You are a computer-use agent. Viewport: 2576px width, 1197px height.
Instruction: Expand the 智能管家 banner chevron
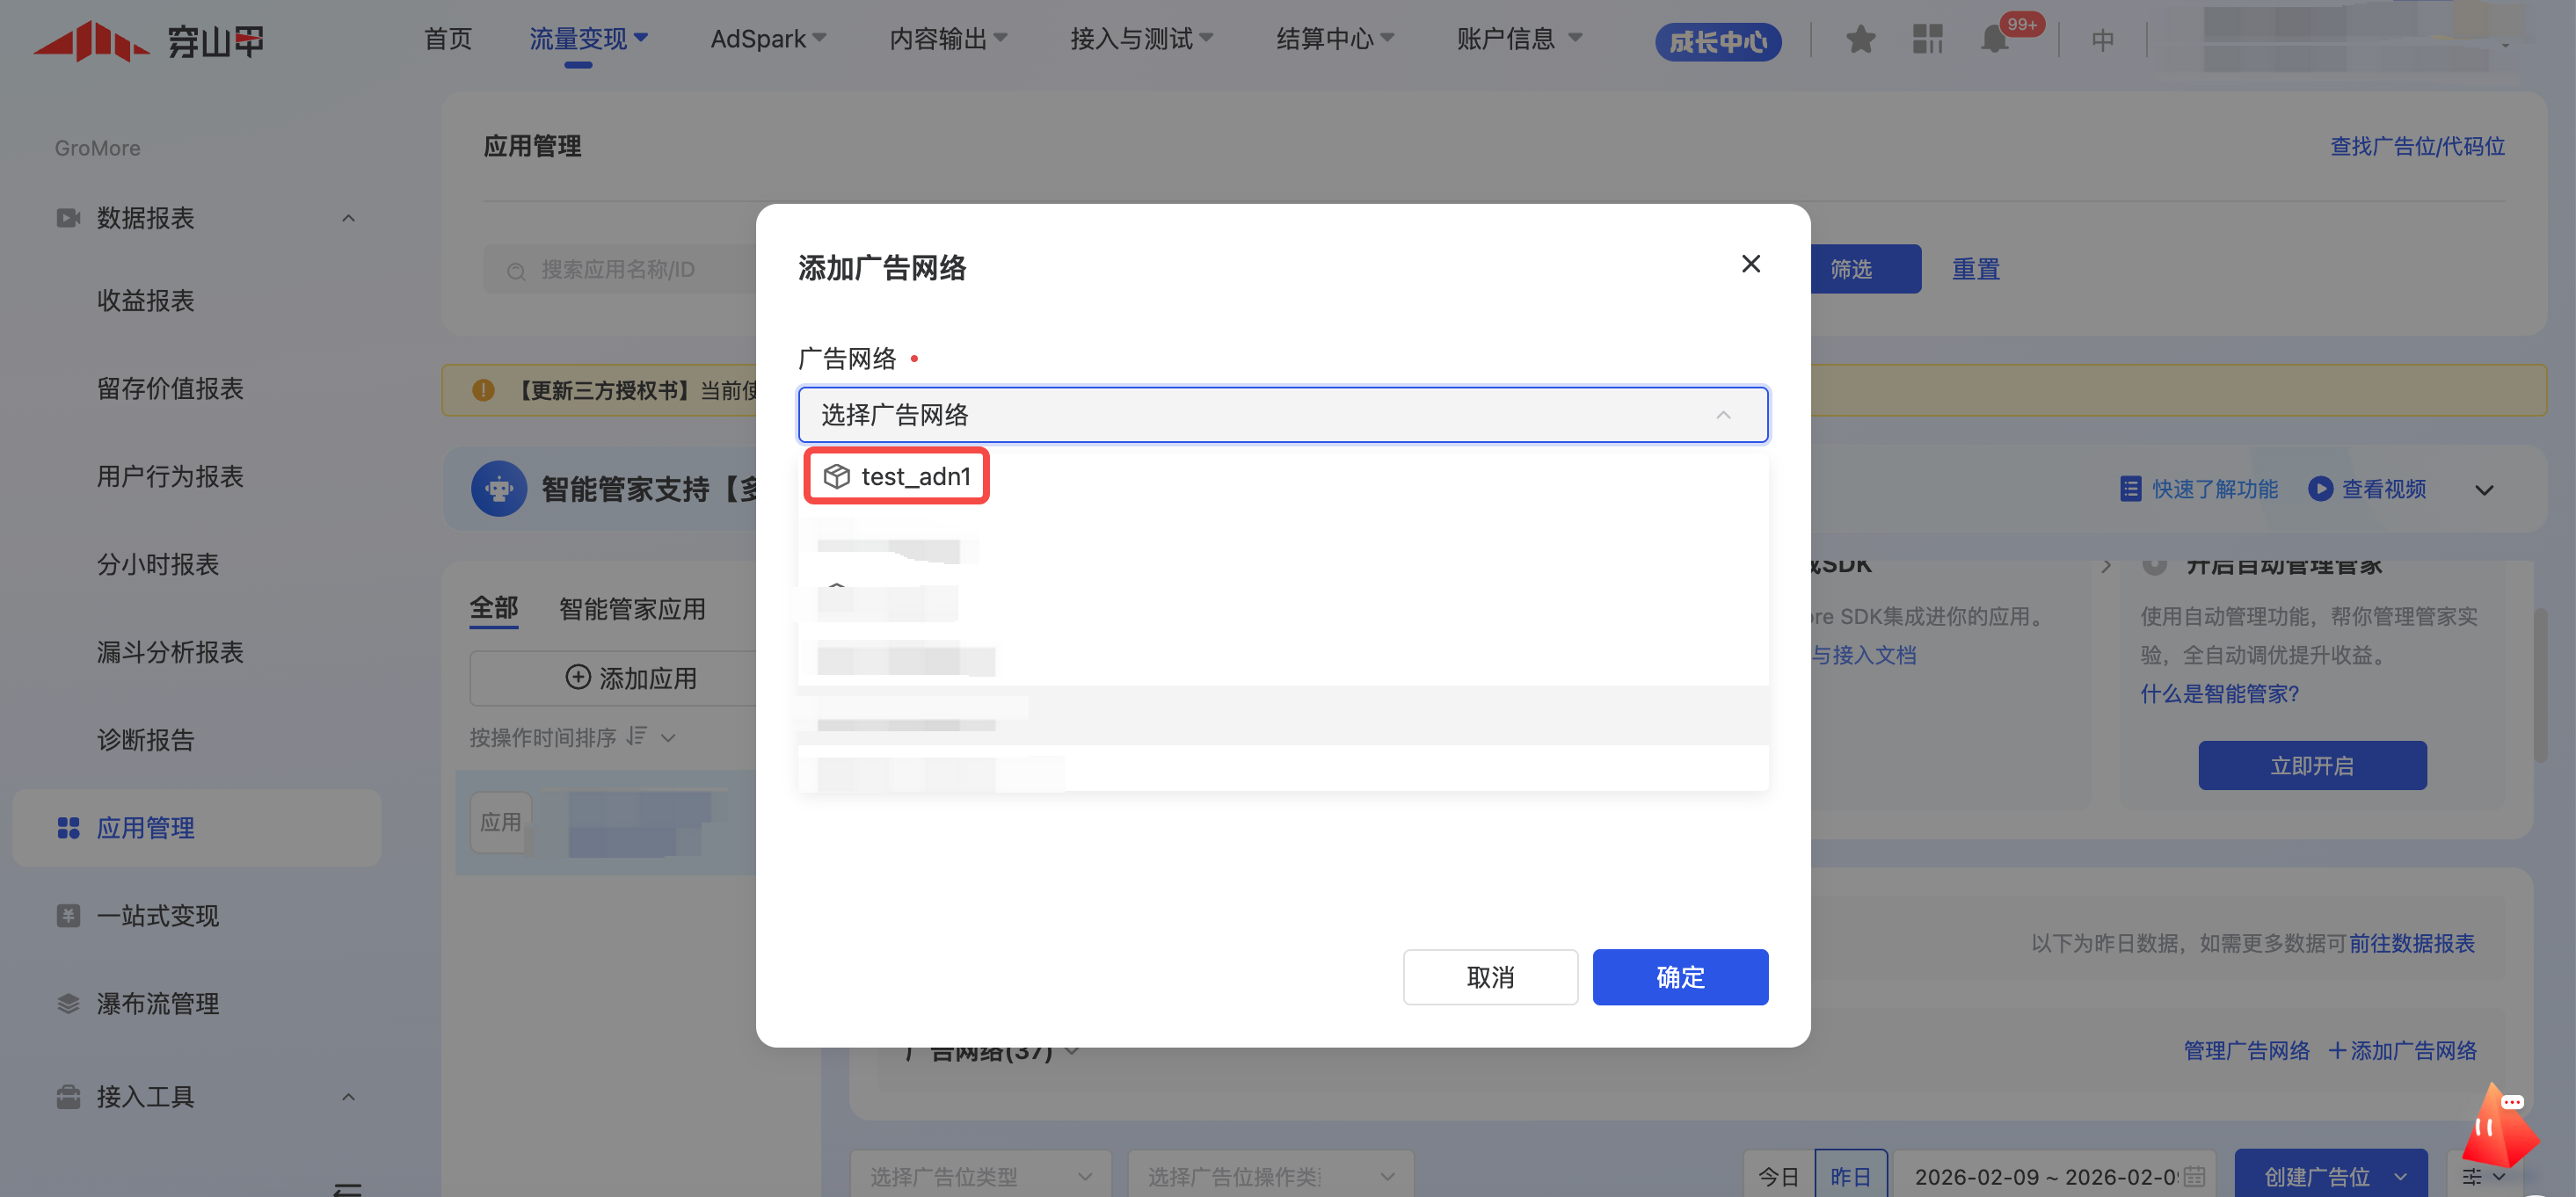pyautogui.click(x=2484, y=490)
